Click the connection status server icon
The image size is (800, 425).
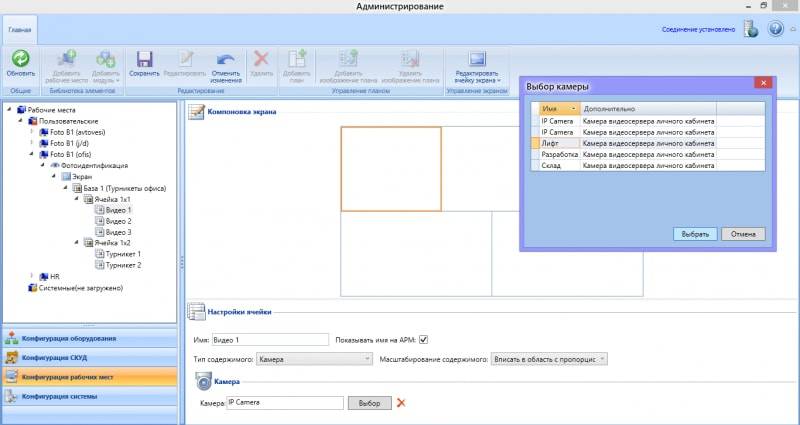pyautogui.click(x=750, y=29)
